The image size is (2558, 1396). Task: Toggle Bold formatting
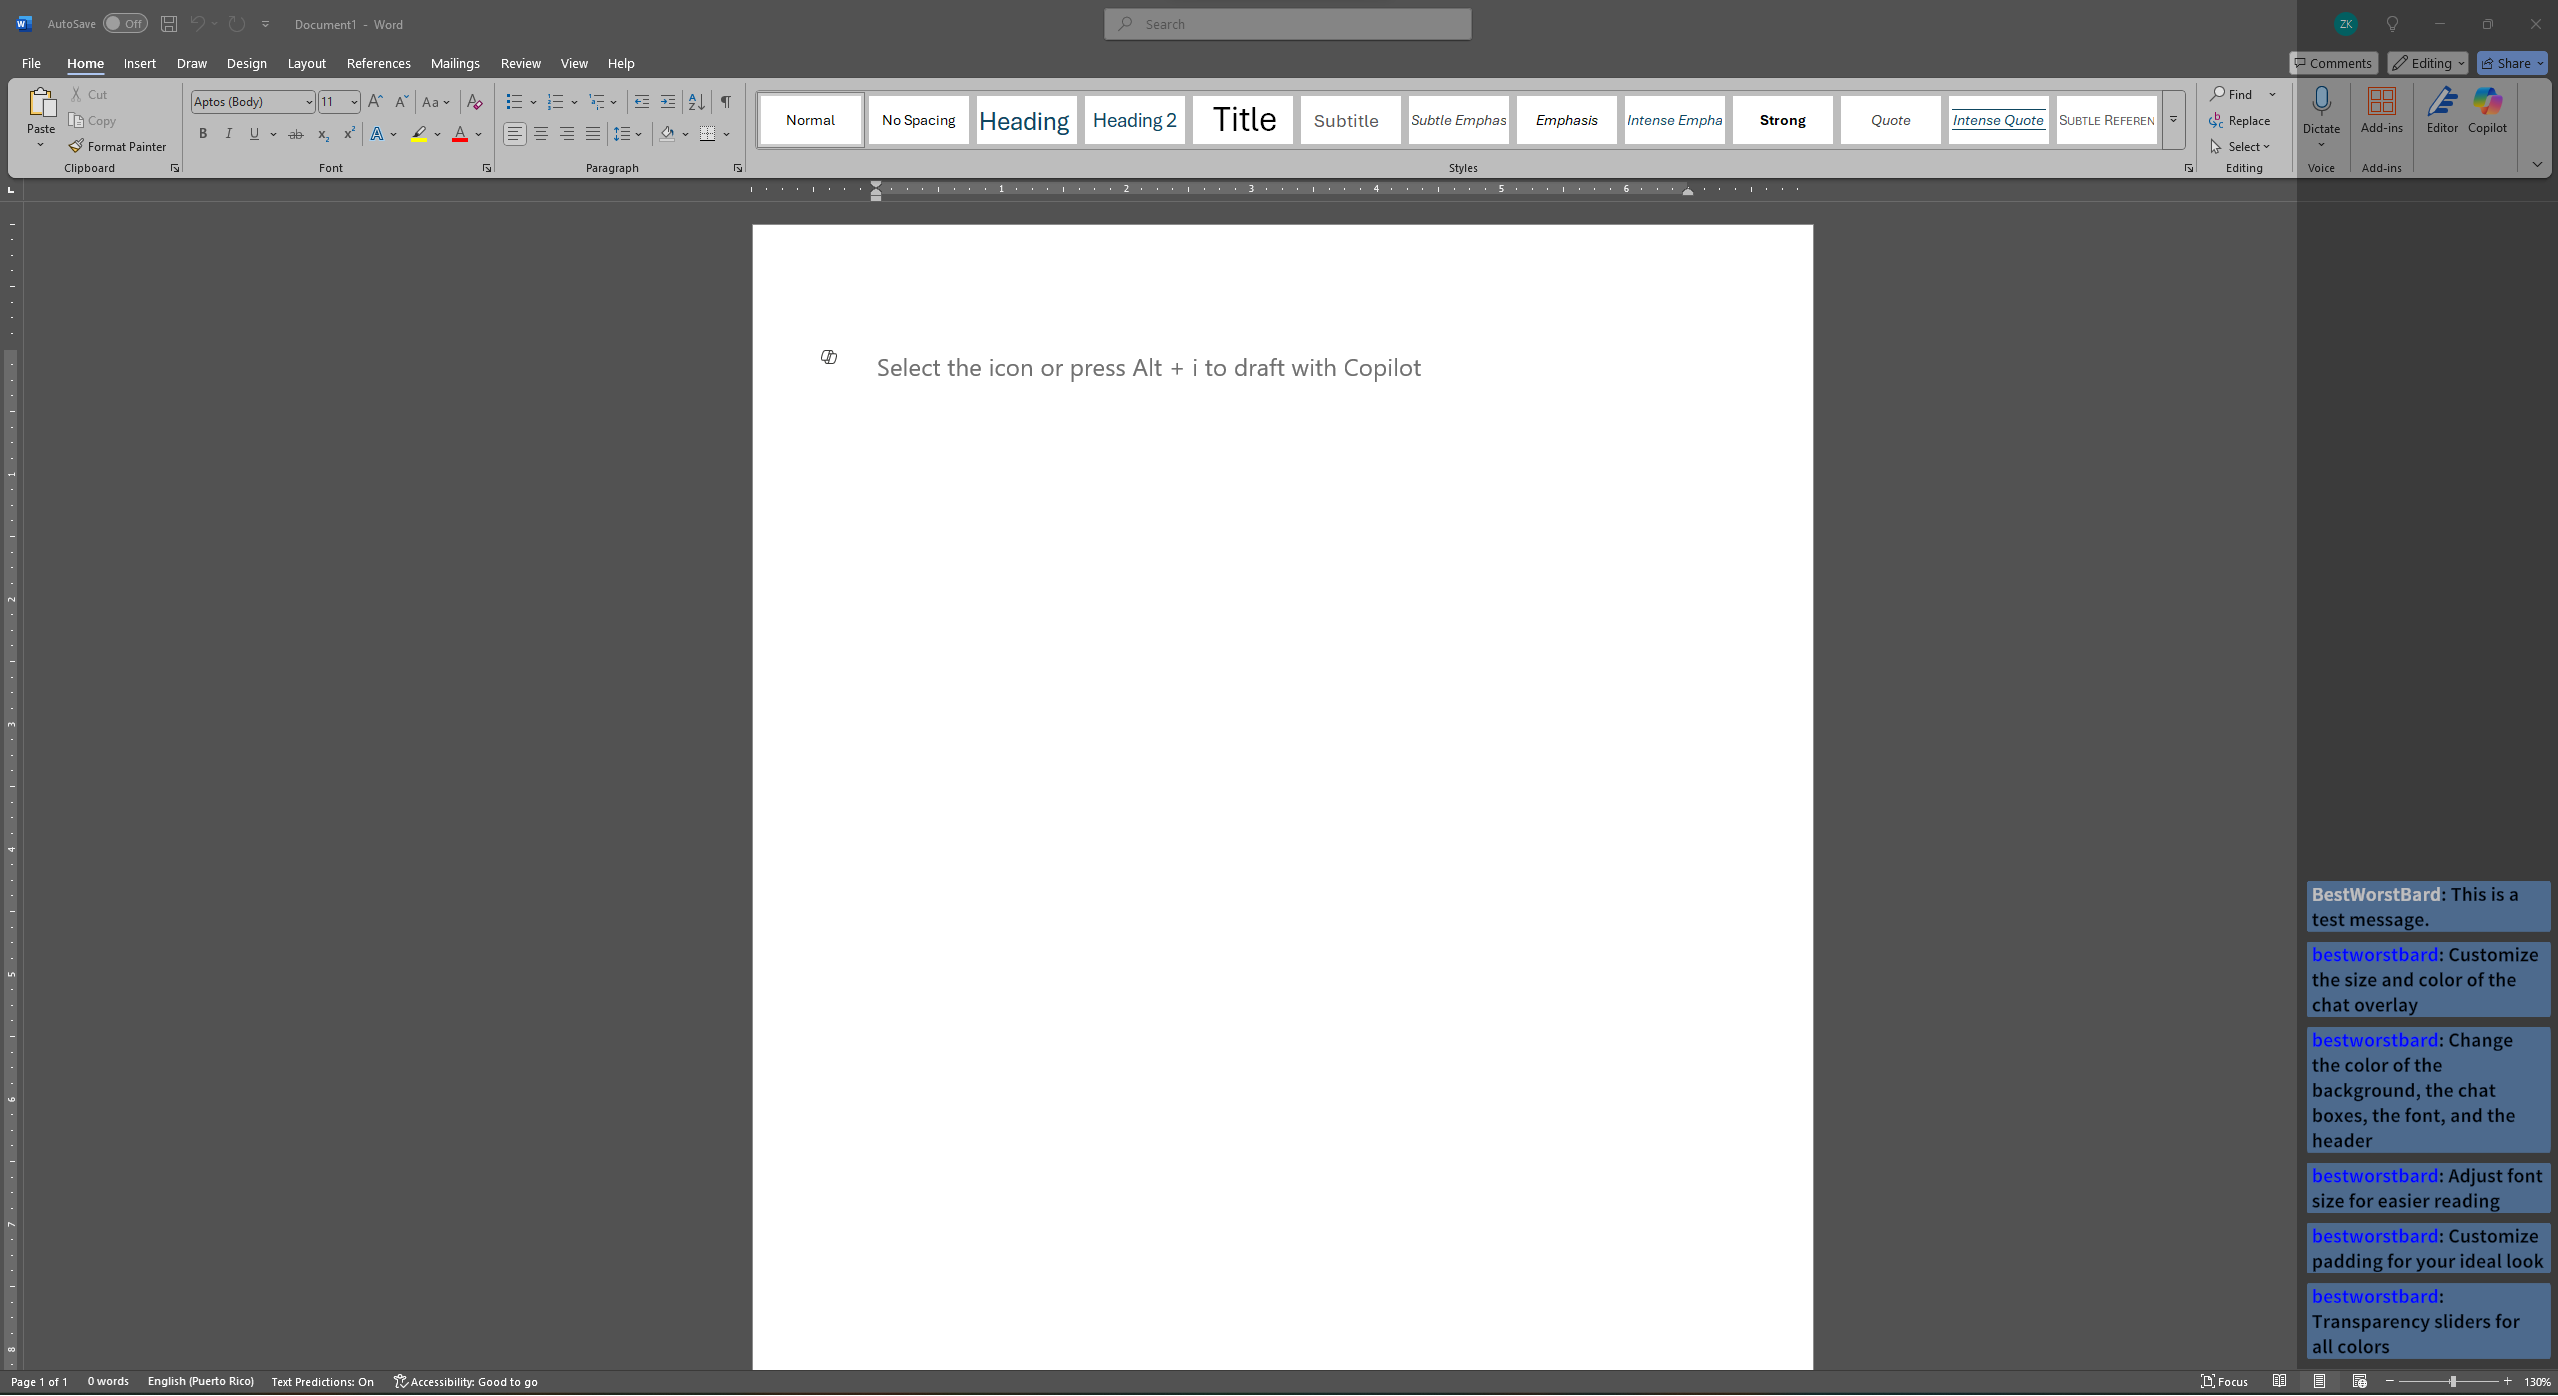coord(203,134)
